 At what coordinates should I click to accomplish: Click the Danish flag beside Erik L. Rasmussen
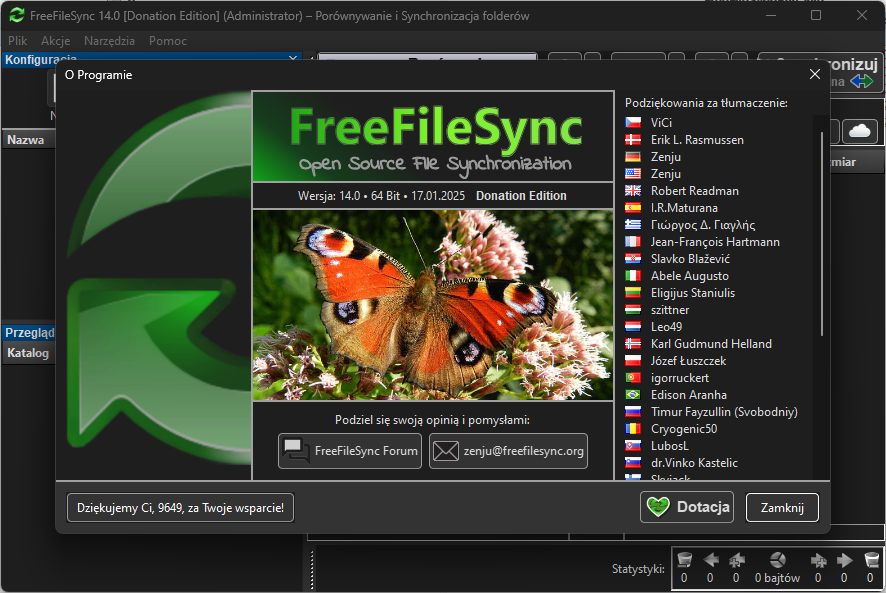click(633, 140)
